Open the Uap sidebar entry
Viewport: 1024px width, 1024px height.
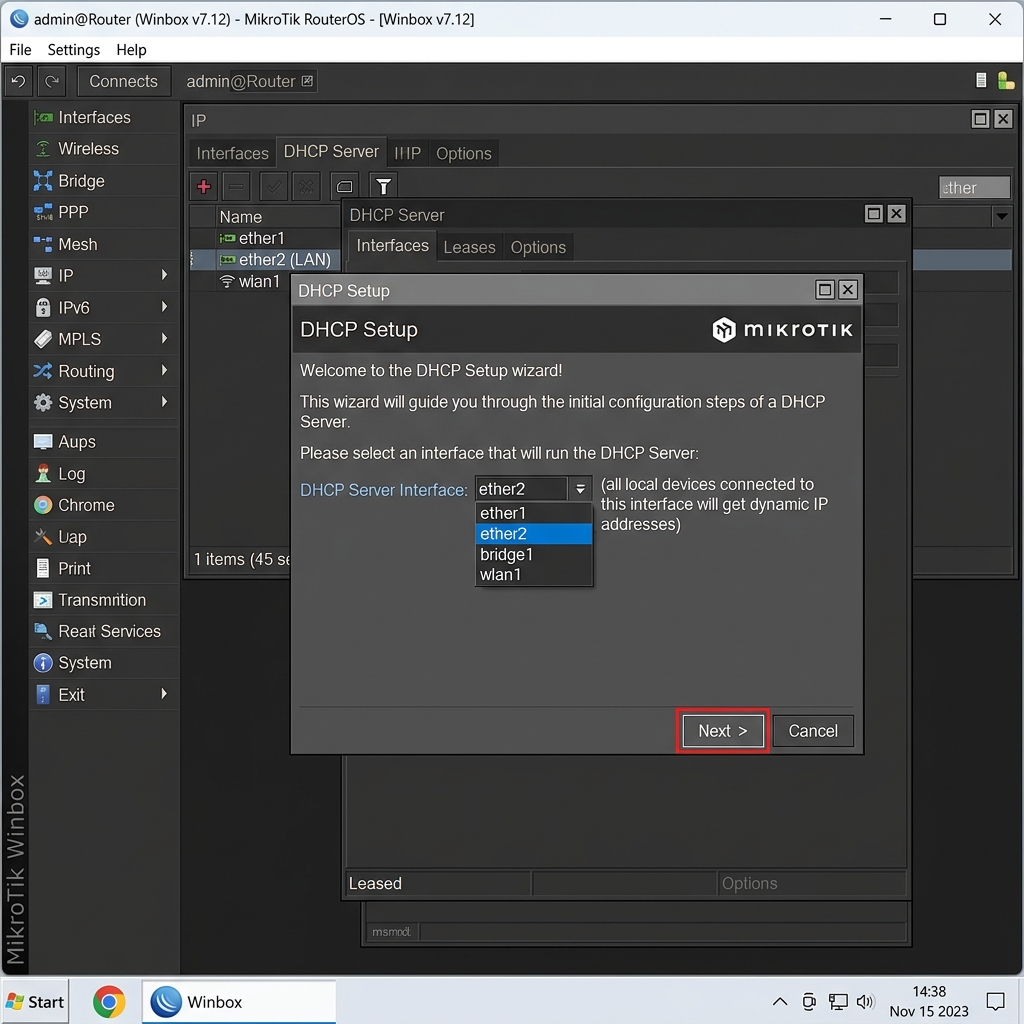(103, 537)
